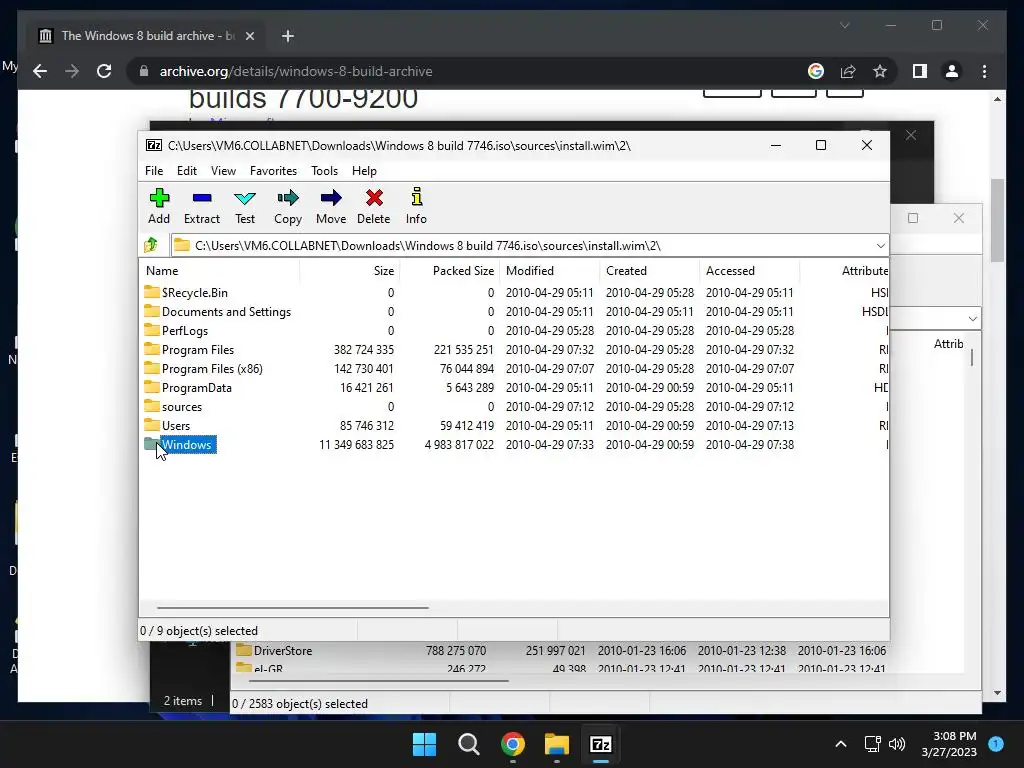This screenshot has height=768, width=1024.
Task: Open the taskbar clock and date
Action: pyautogui.click(x=950, y=744)
